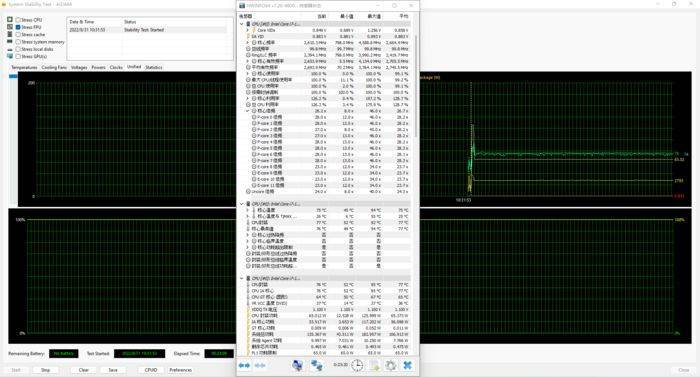Click the HWiNFO vertical scrollbar
This screenshot has width=700, height=377.
416,86
